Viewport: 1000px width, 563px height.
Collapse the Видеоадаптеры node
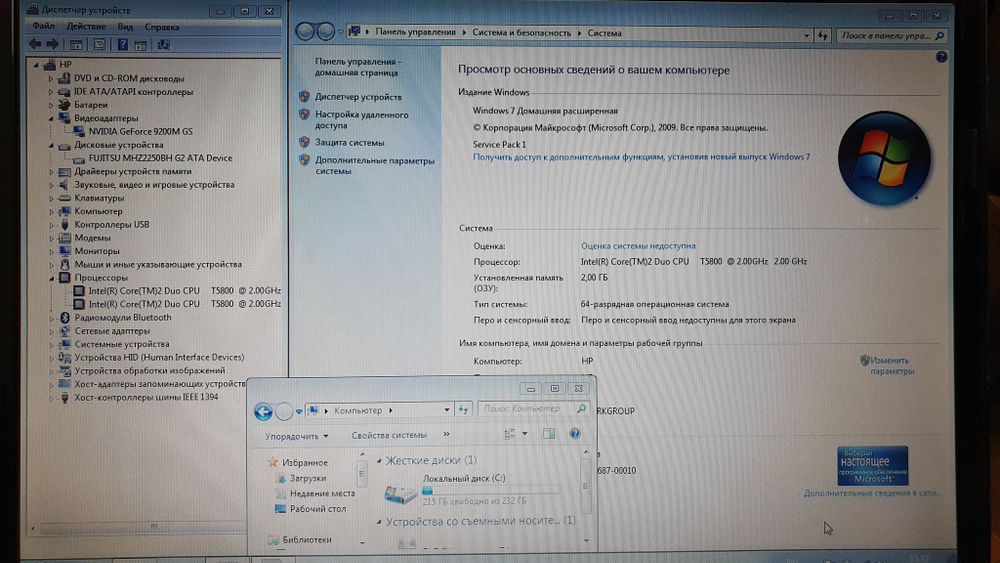(51, 119)
